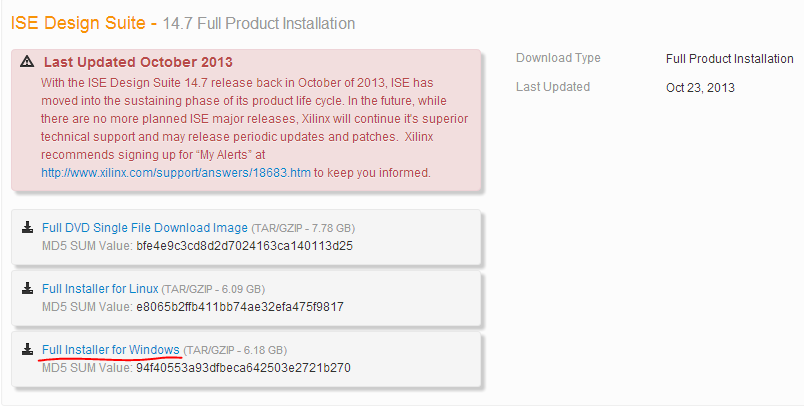Click the download icon beside Full DVD Image
Image resolution: width=804 pixels, height=411 pixels.
click(x=27, y=228)
